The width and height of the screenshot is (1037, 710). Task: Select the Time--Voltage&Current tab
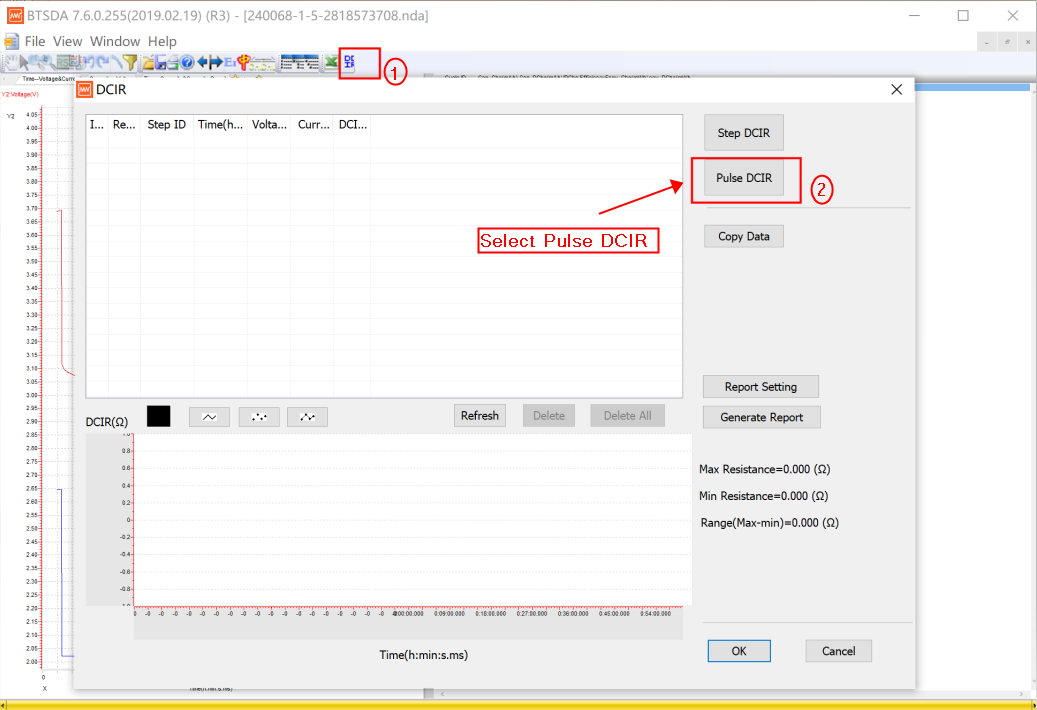(x=46, y=79)
